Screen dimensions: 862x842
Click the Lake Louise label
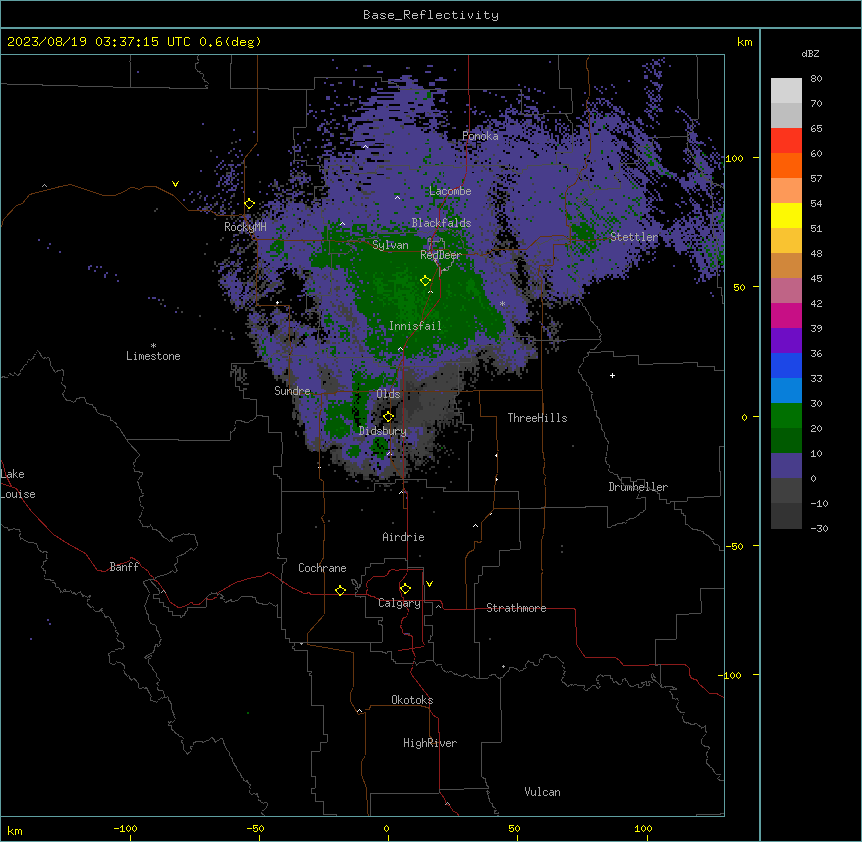point(17,484)
